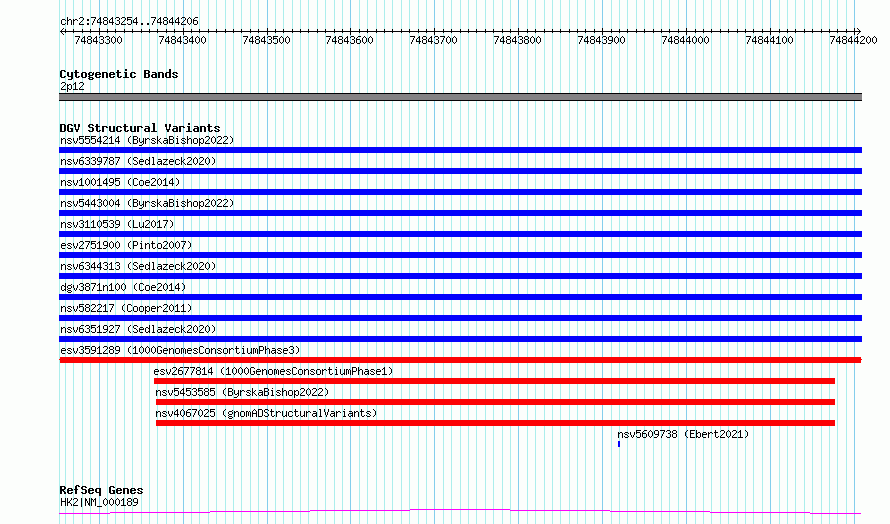Open the nsv5453585 (ByrskaBishop2022) variant
The height and width of the screenshot is (524, 890).
[x=242, y=392]
